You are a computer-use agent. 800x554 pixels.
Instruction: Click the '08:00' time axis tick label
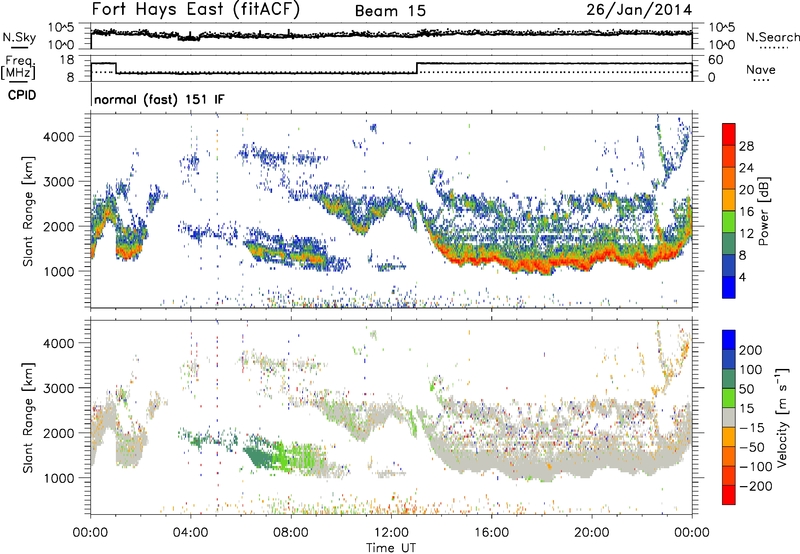click(x=291, y=533)
